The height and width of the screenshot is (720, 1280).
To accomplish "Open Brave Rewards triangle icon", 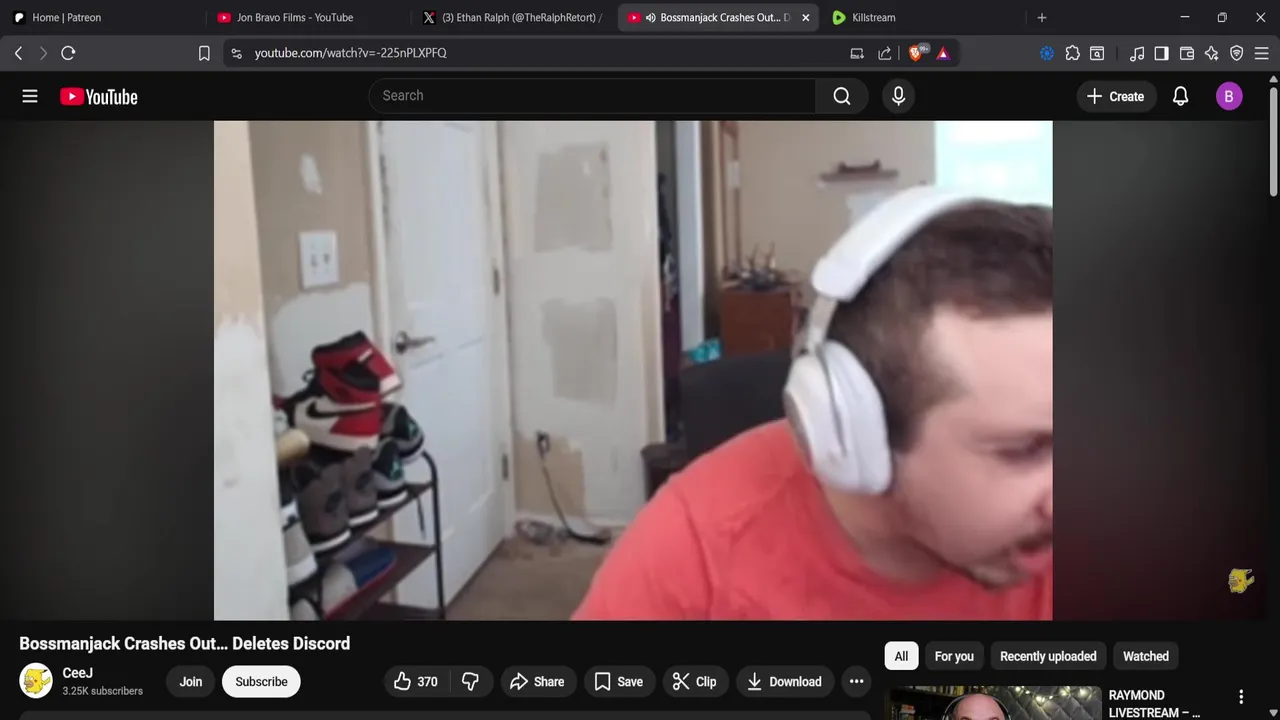I will tap(943, 53).
